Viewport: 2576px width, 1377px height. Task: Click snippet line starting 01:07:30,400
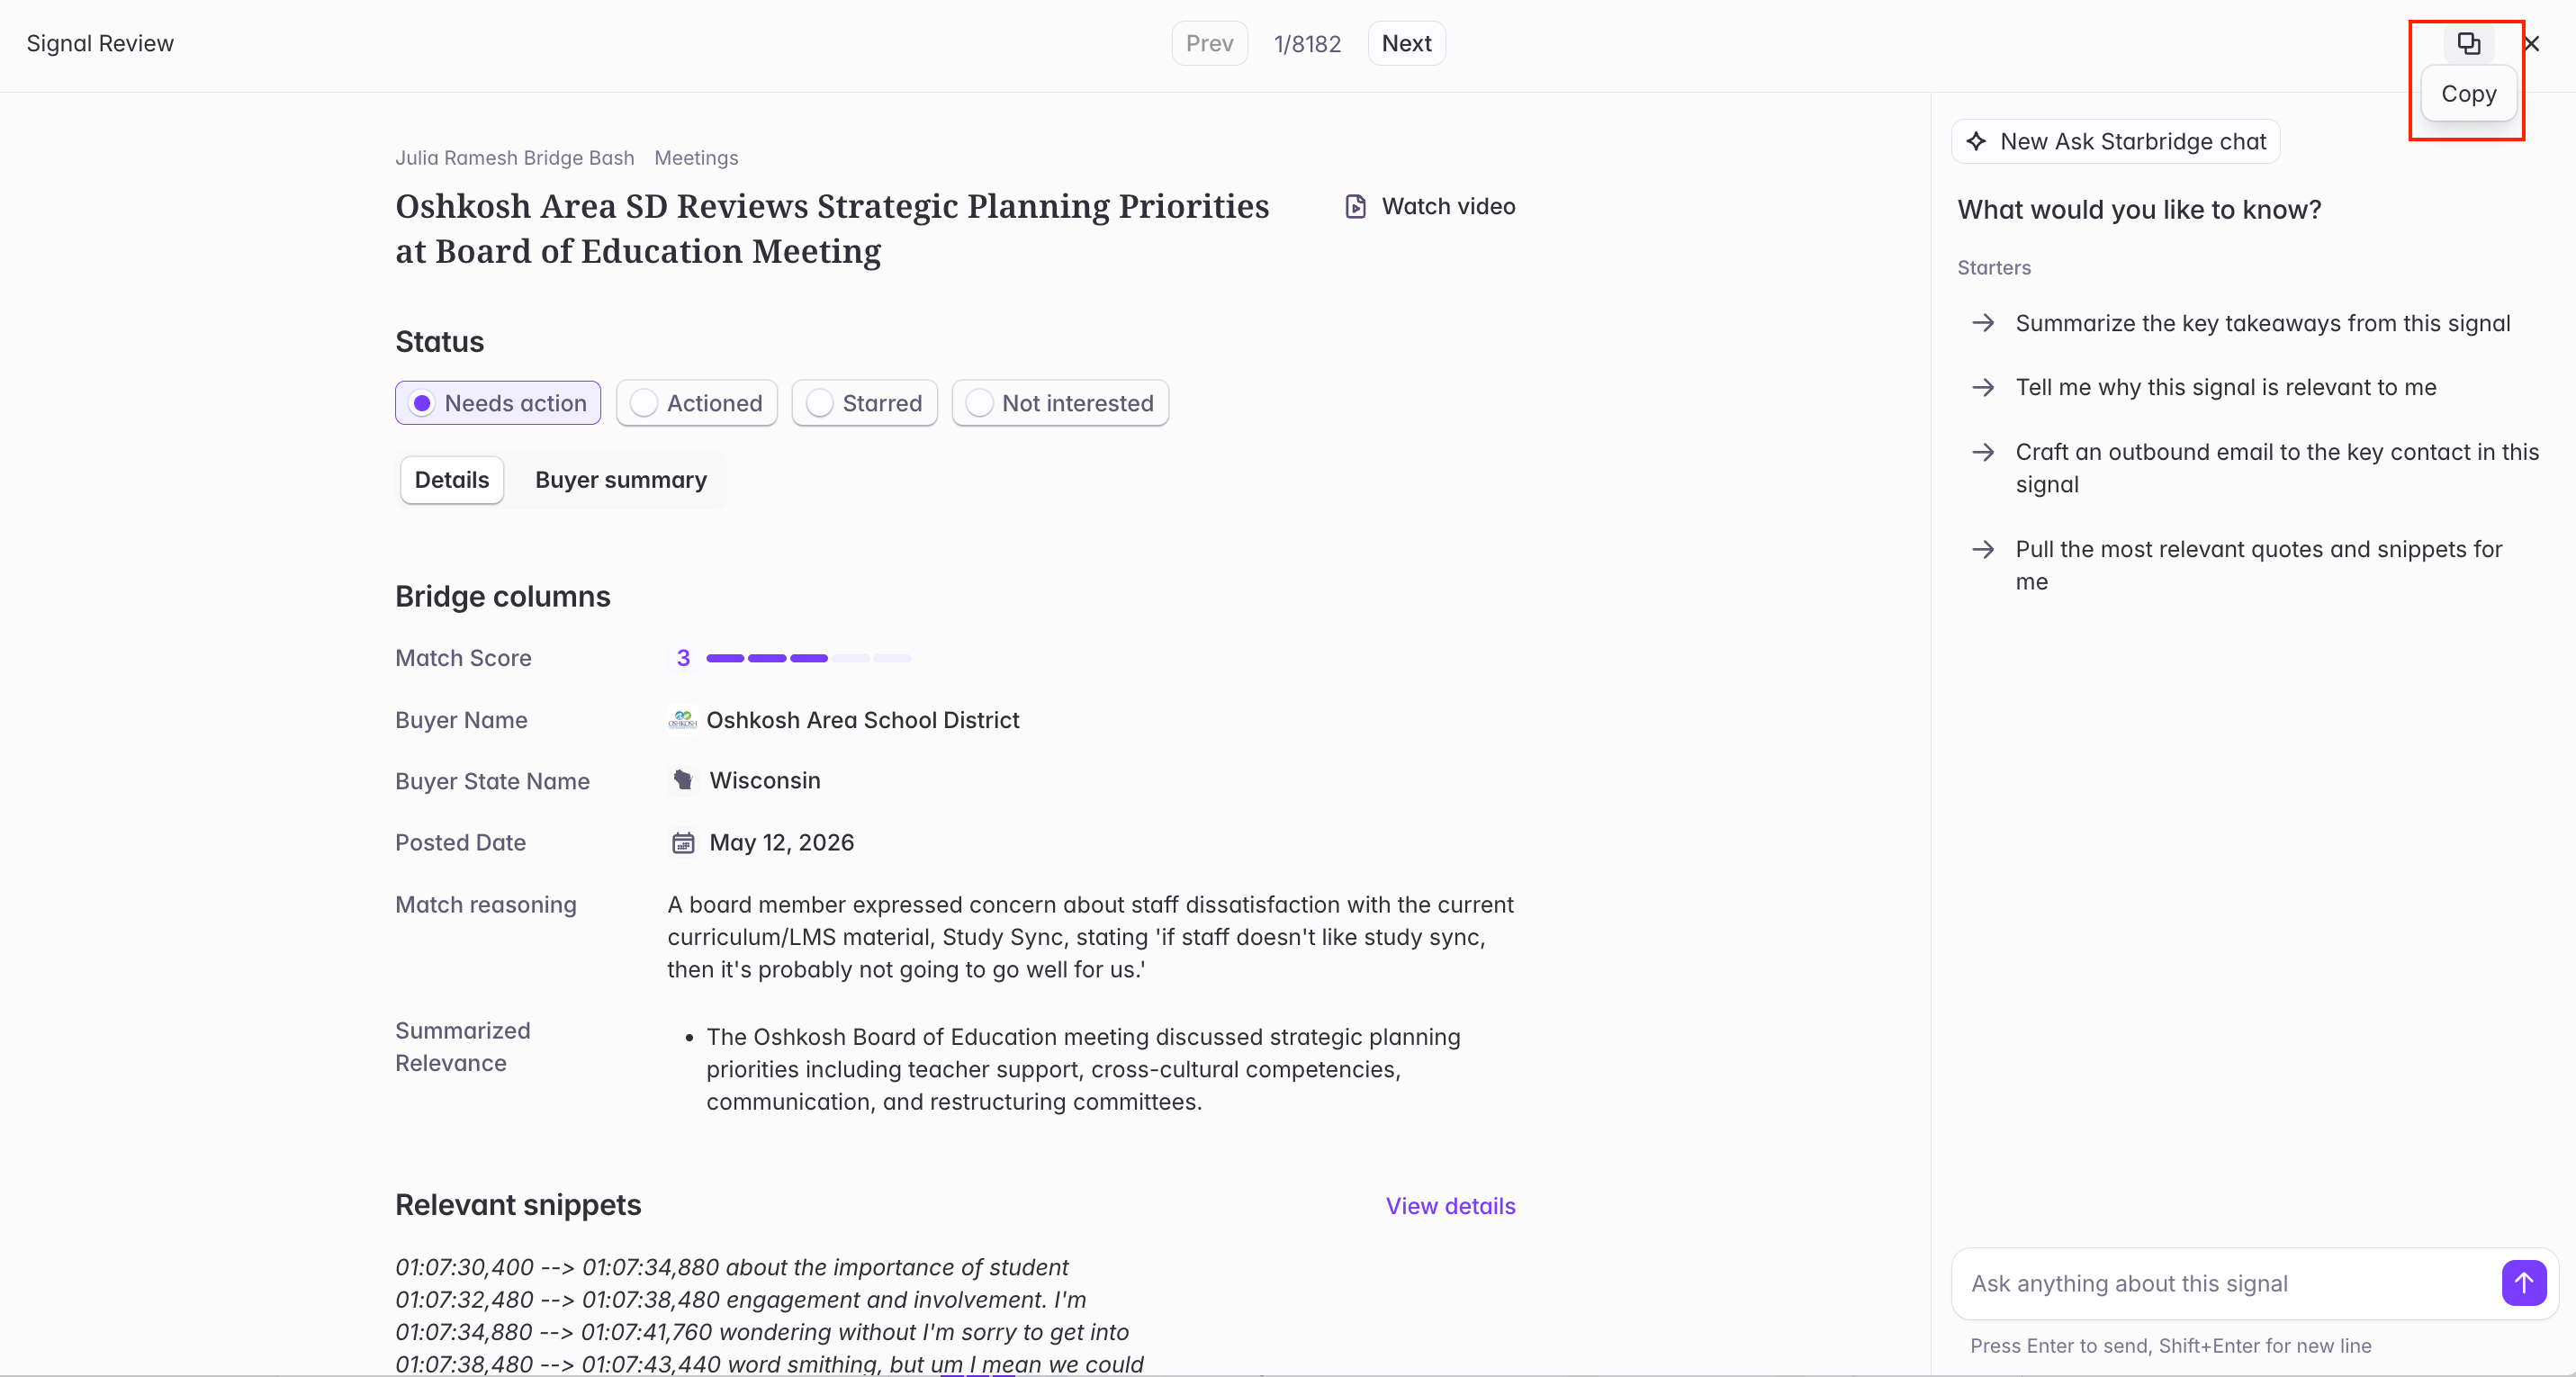point(731,1267)
